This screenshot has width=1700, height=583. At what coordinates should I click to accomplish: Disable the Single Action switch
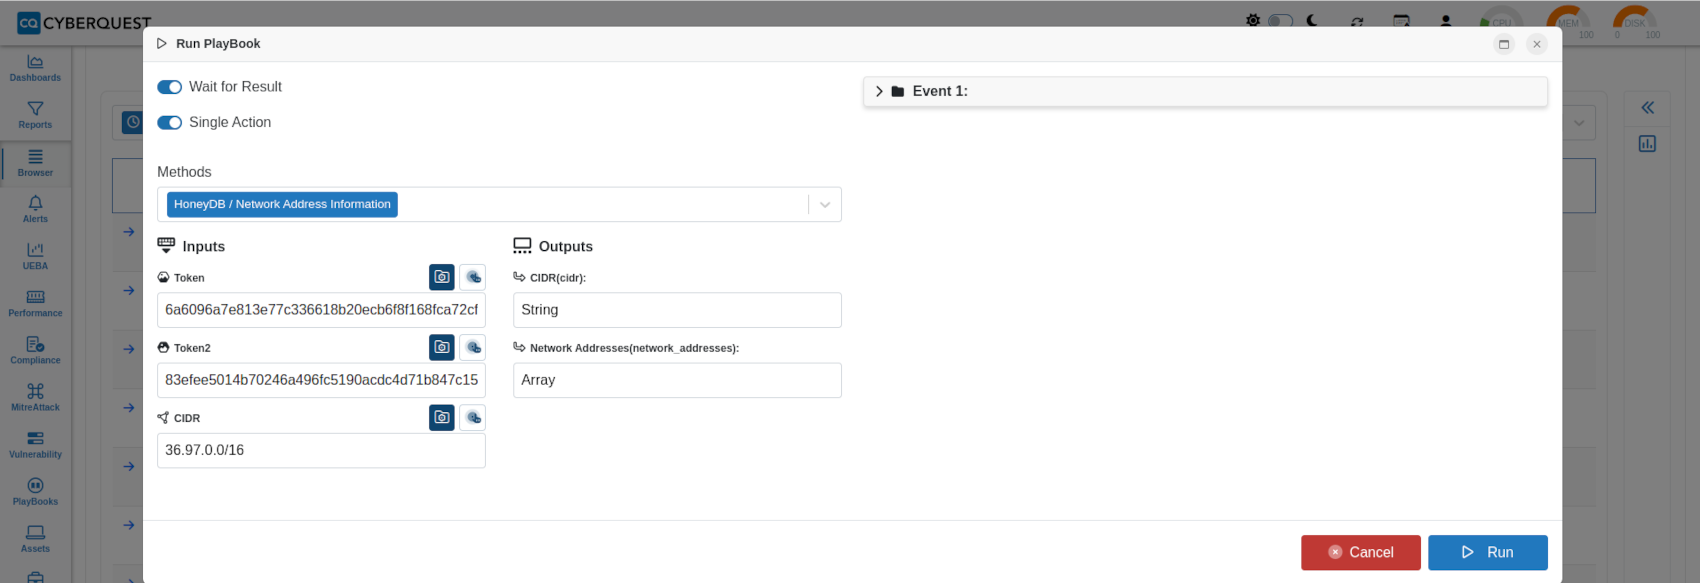point(169,122)
